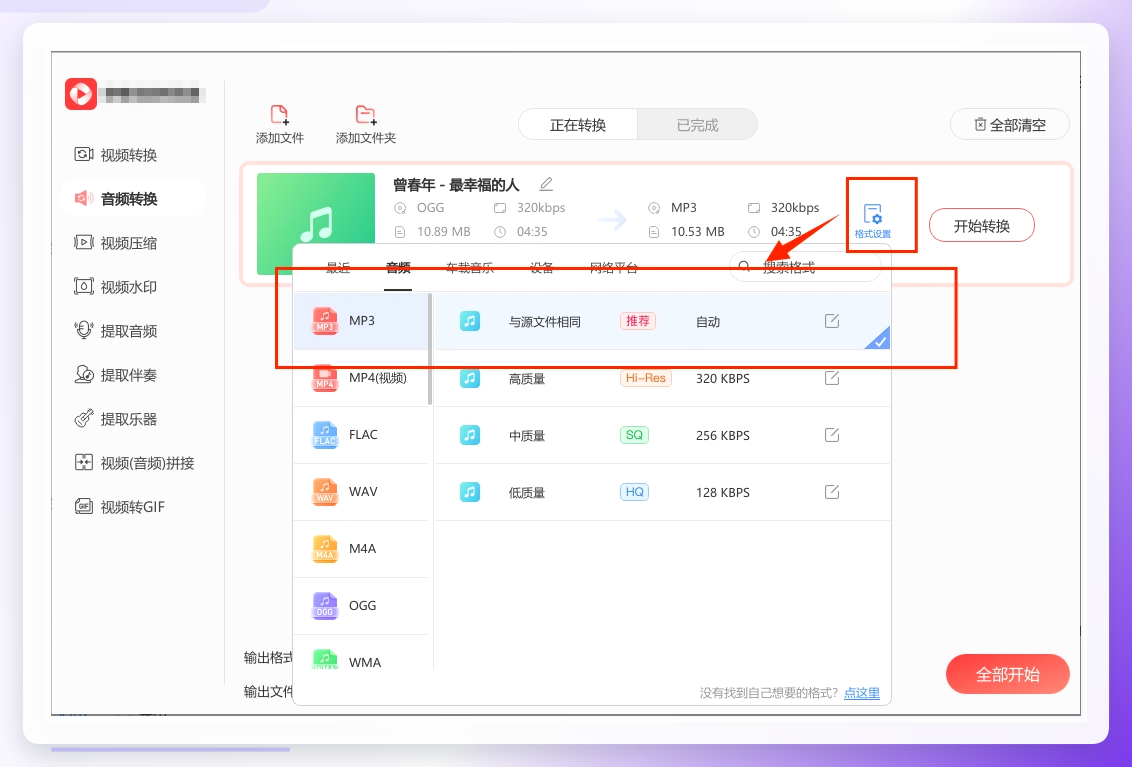Screen dimensions: 1132x767
Task: Open the 视频转GIF tool
Action: point(120,507)
